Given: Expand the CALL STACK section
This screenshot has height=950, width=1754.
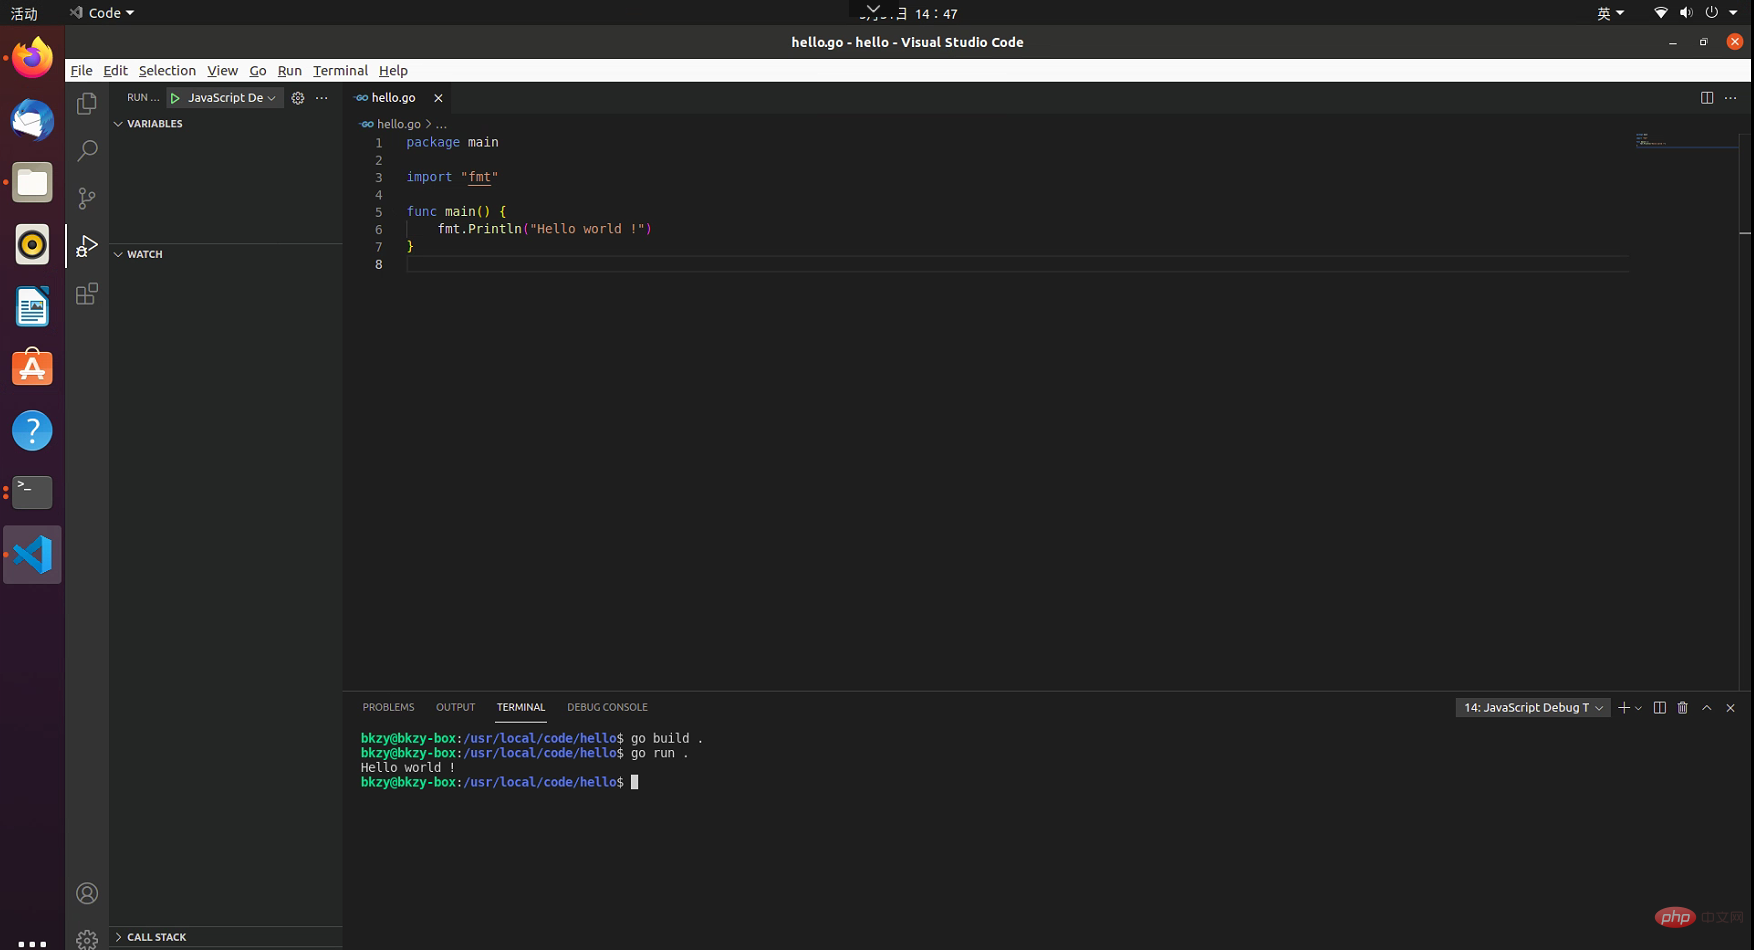Looking at the screenshot, I should [x=156, y=937].
